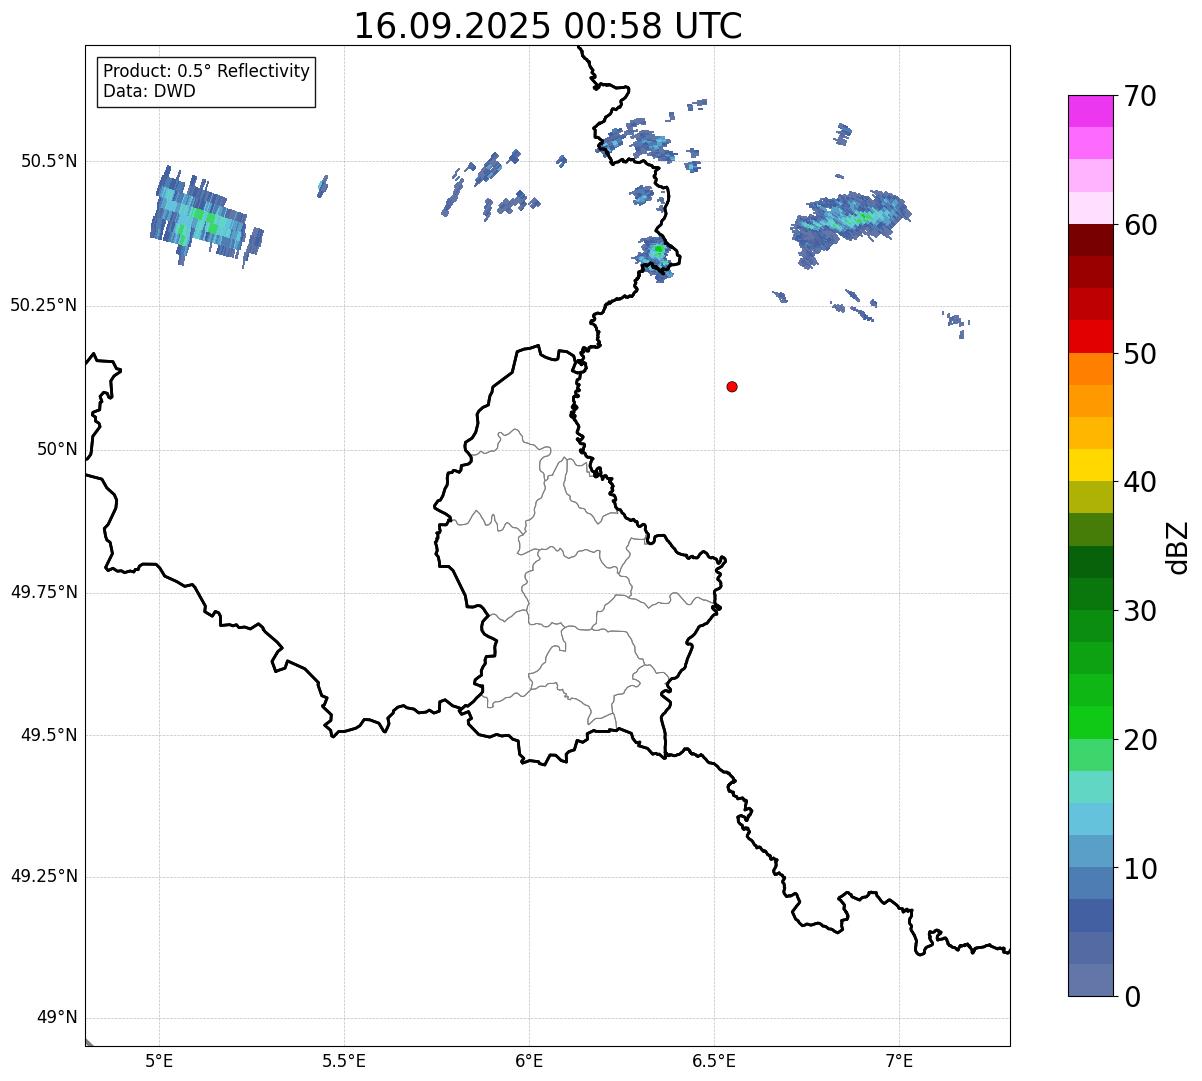
Task: Click the "50°N" latitude label
Action: 57,449
